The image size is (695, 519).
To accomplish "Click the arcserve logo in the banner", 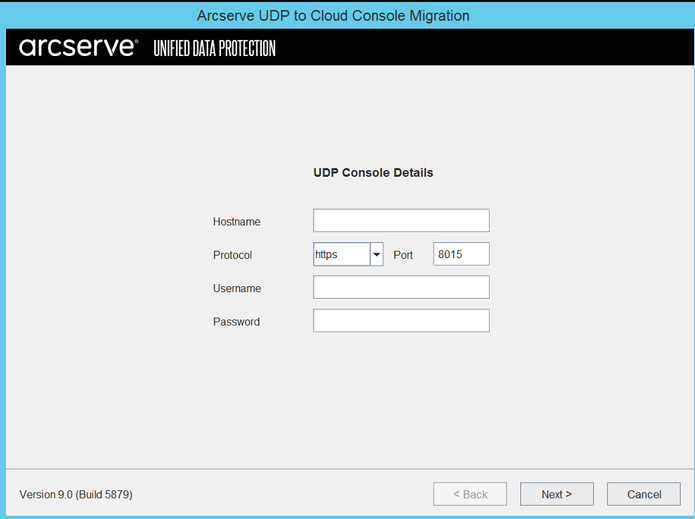I will coord(78,47).
